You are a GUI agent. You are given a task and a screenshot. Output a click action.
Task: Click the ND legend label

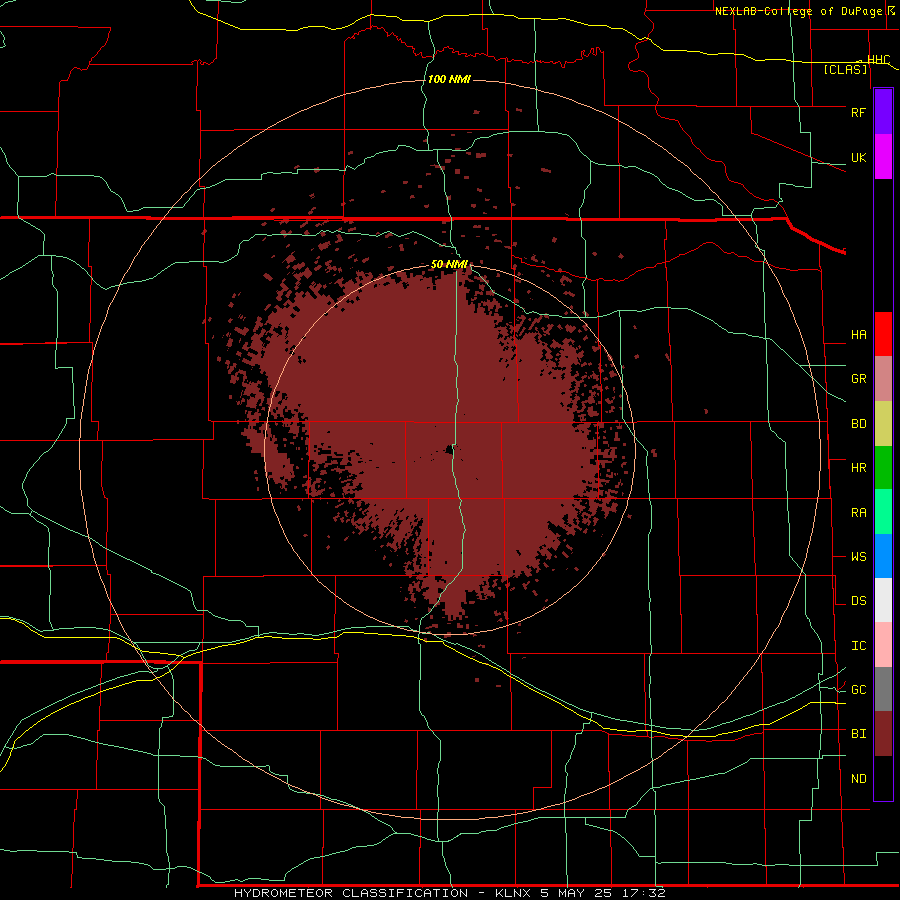click(x=858, y=779)
